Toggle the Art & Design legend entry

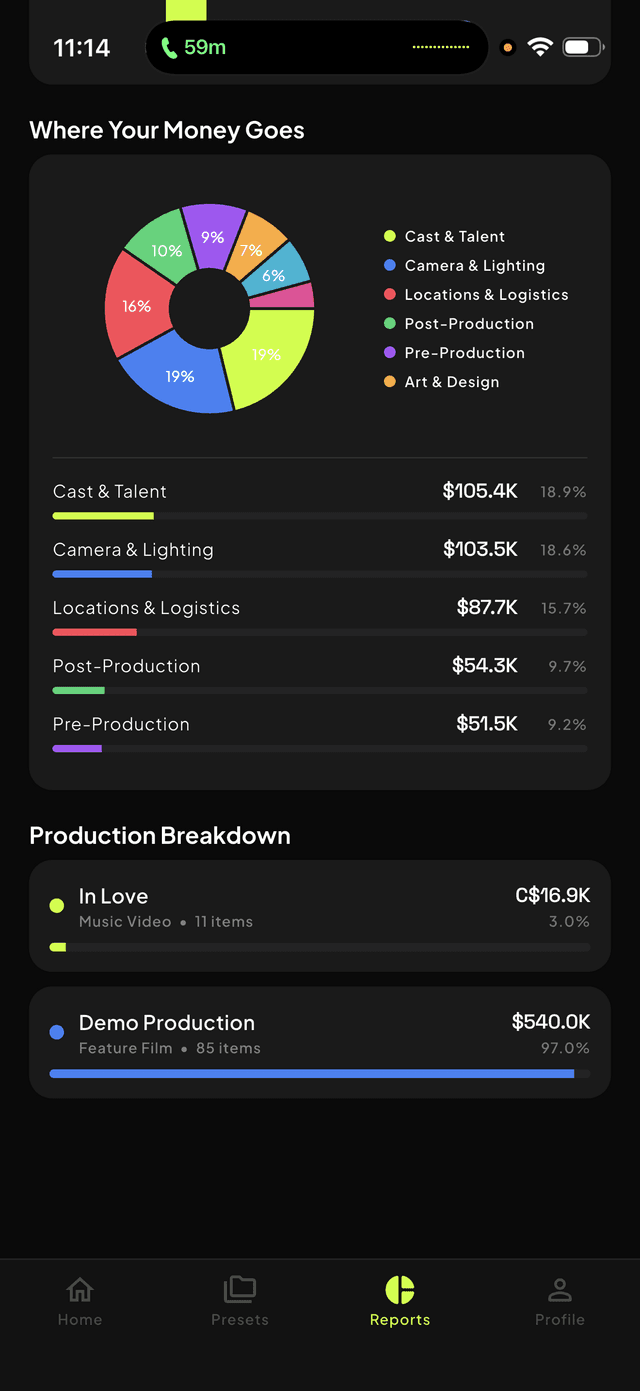(x=443, y=381)
